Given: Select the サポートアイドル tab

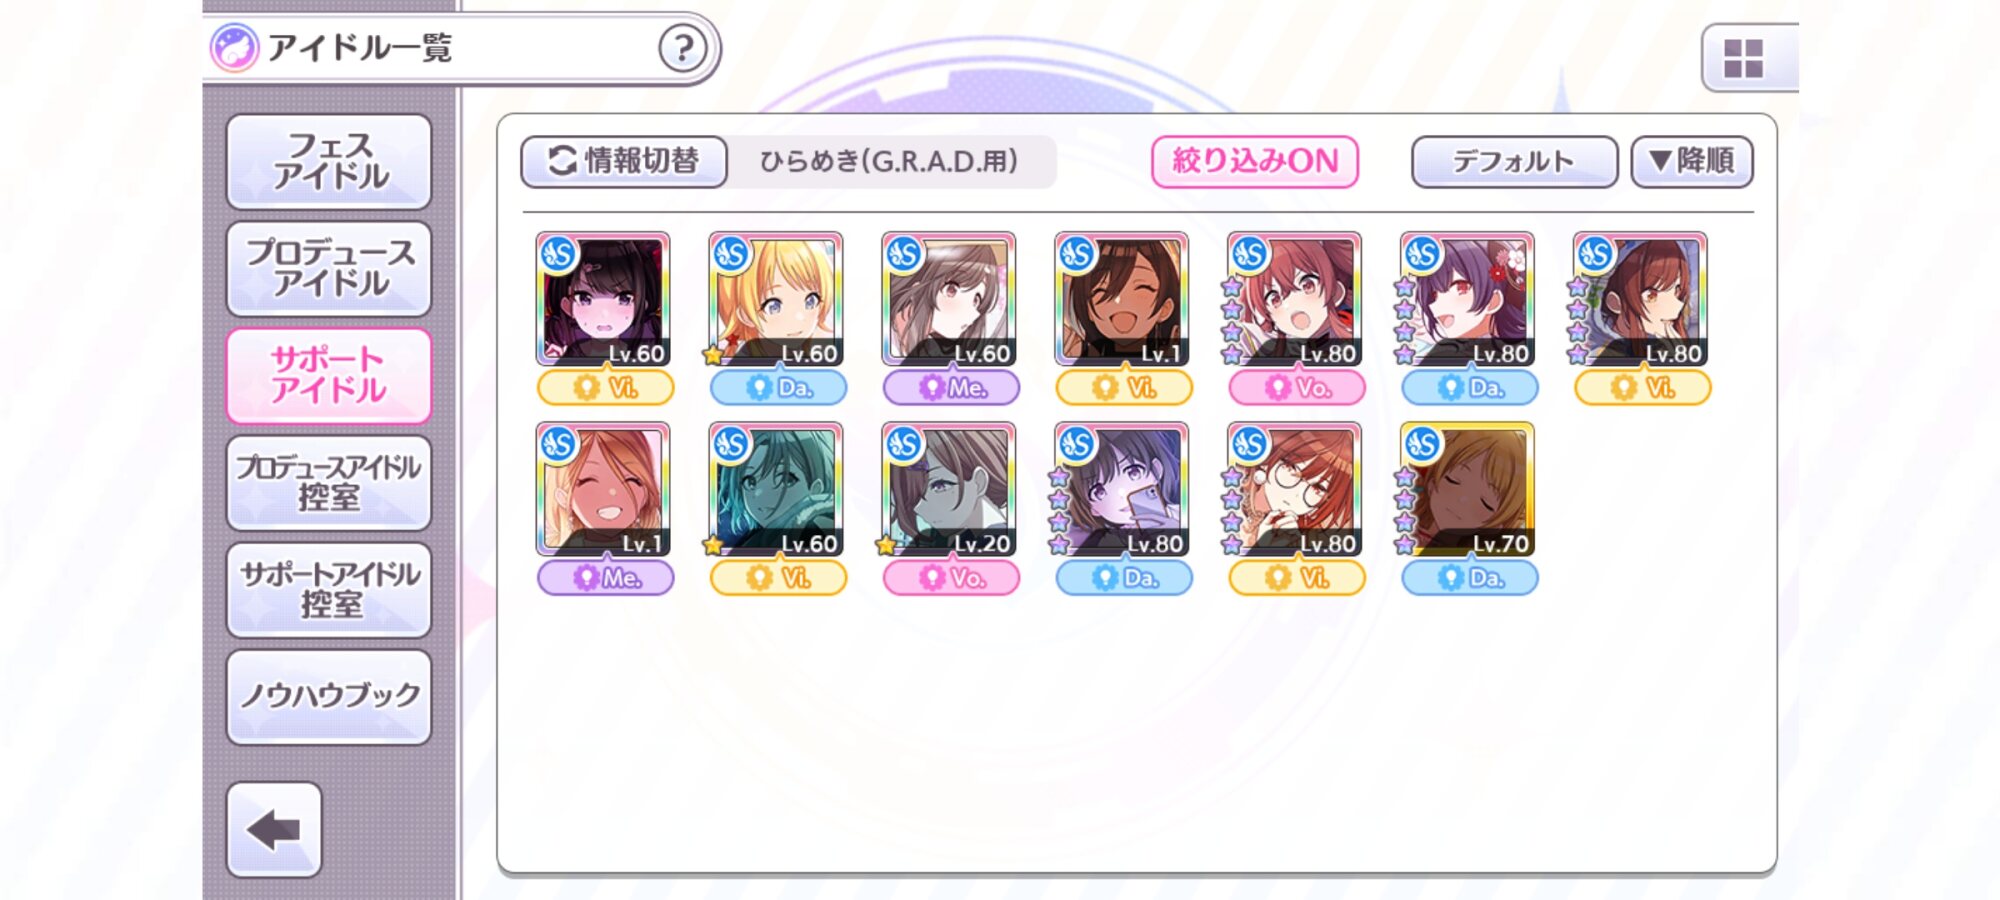Looking at the screenshot, I should click(329, 375).
